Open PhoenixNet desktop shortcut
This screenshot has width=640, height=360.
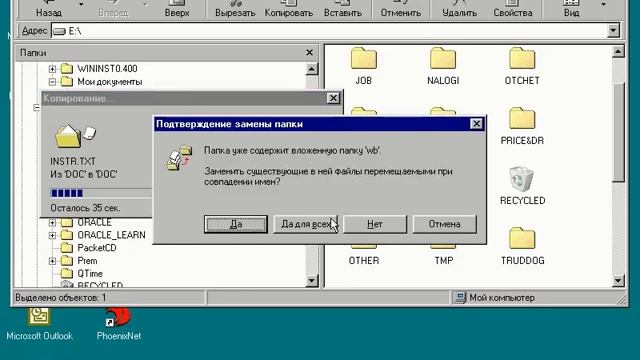(118, 325)
